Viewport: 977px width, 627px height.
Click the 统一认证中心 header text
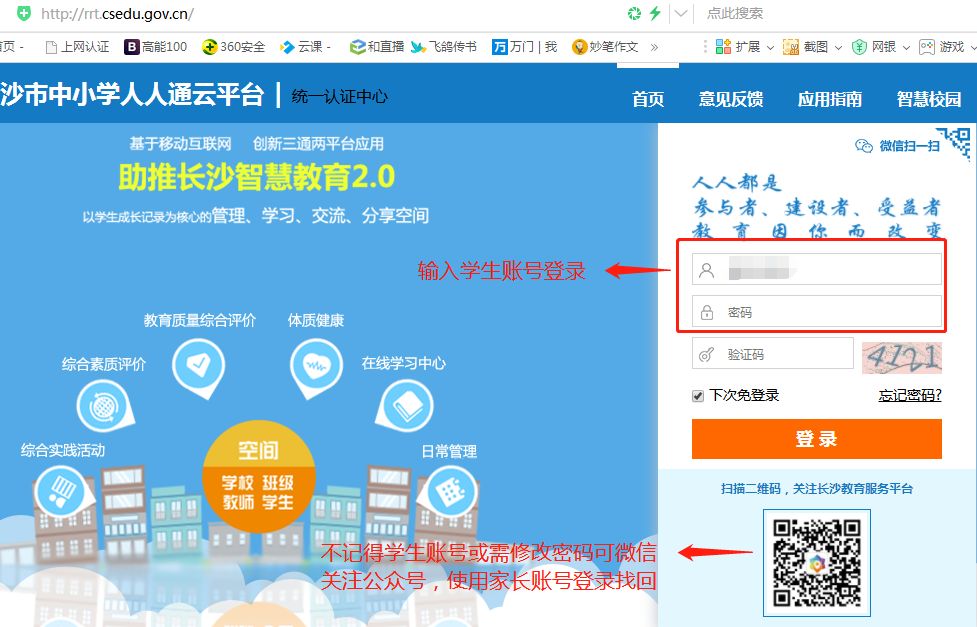pyautogui.click(x=340, y=96)
